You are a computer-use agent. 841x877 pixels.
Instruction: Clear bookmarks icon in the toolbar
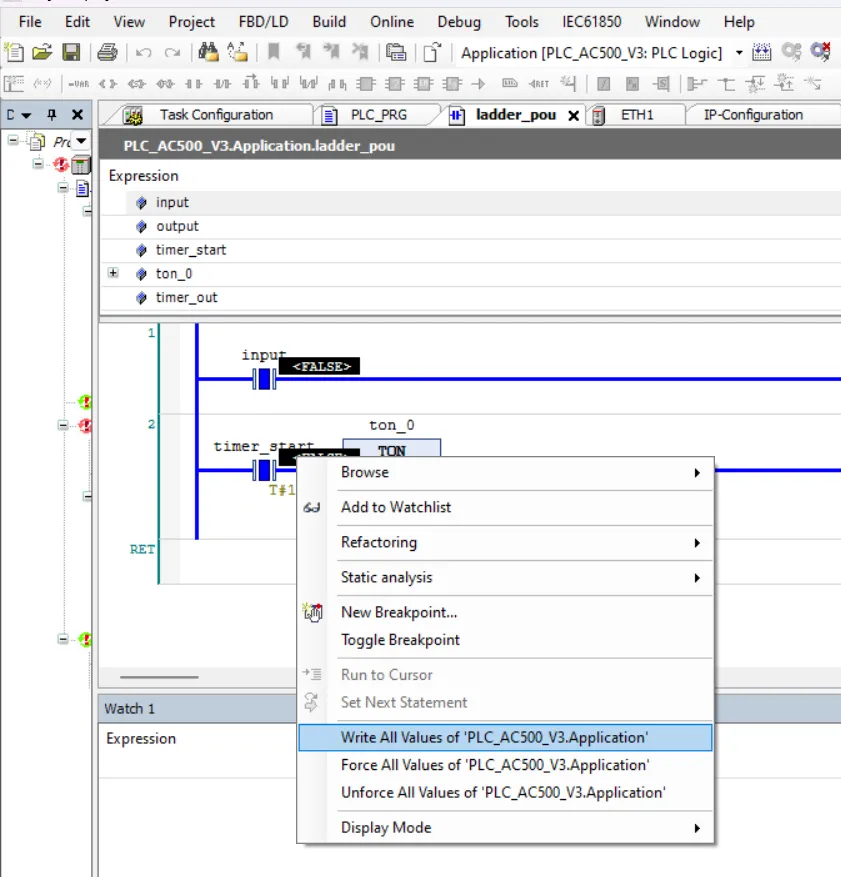pos(360,53)
